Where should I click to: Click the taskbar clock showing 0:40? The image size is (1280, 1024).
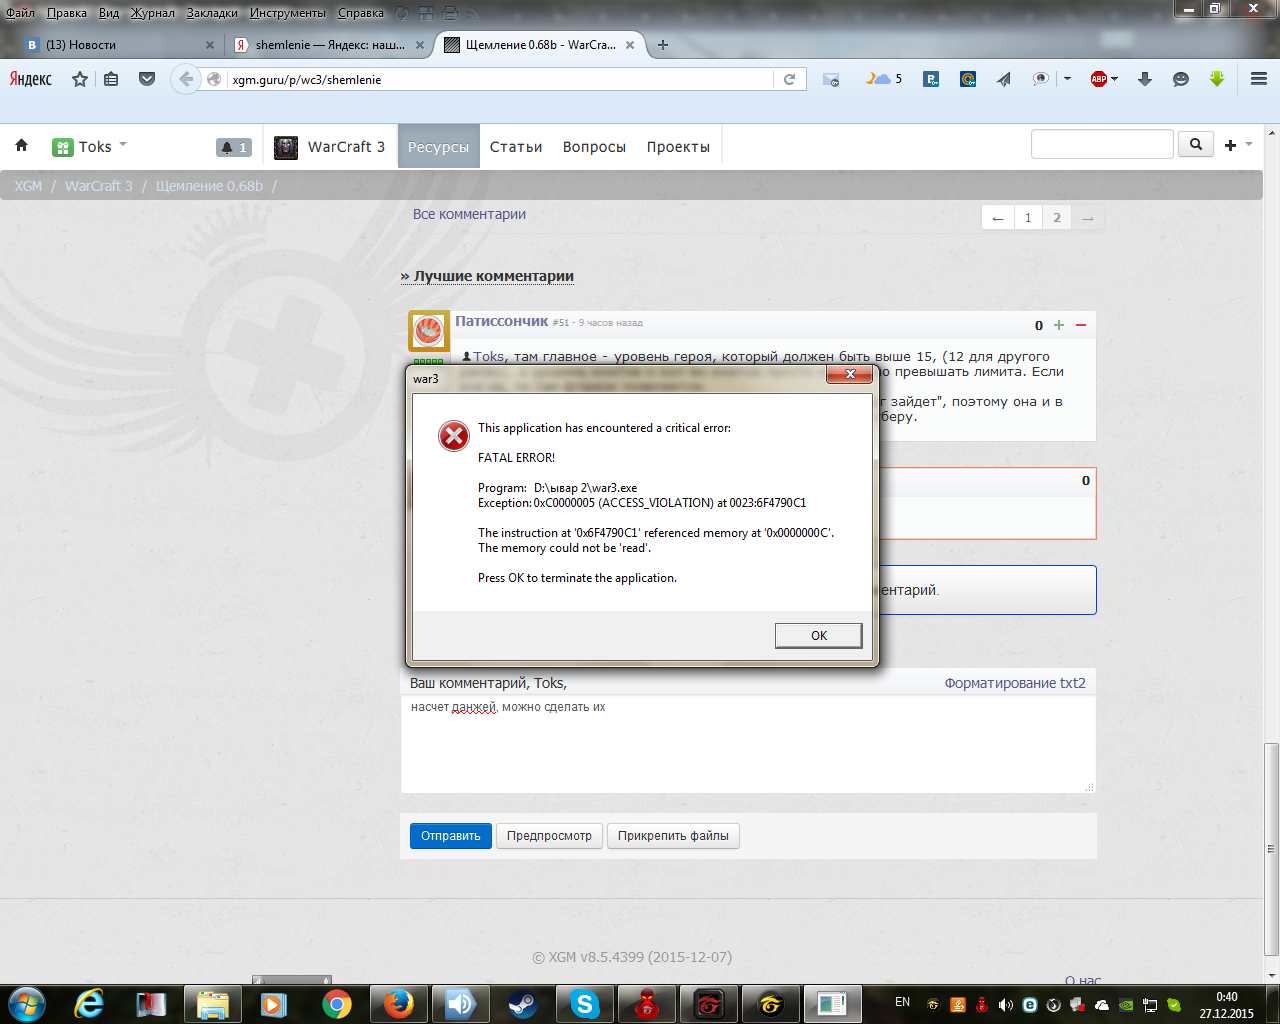(1226, 1005)
